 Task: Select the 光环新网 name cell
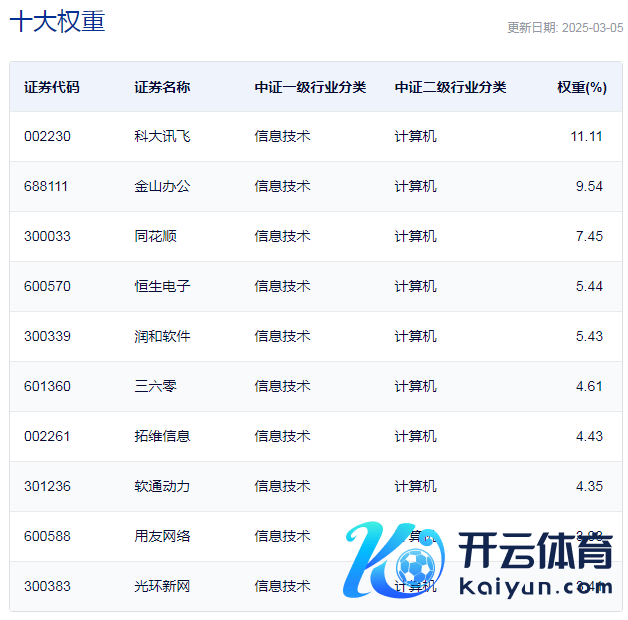point(162,586)
